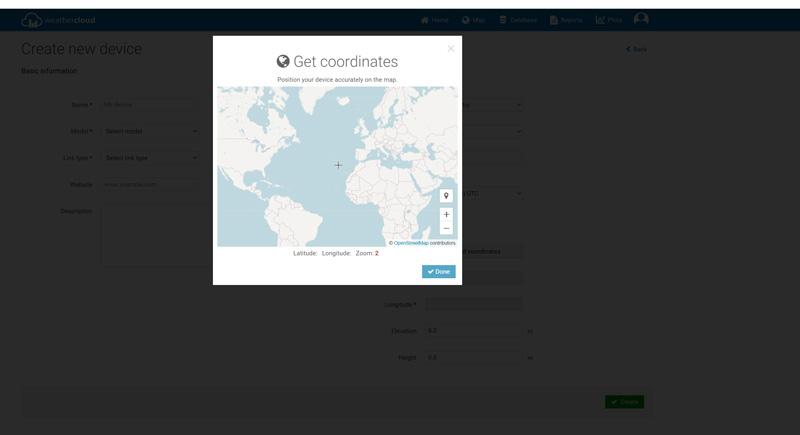
Task: Open the OpenStreetMap attribution link
Action: (411, 243)
